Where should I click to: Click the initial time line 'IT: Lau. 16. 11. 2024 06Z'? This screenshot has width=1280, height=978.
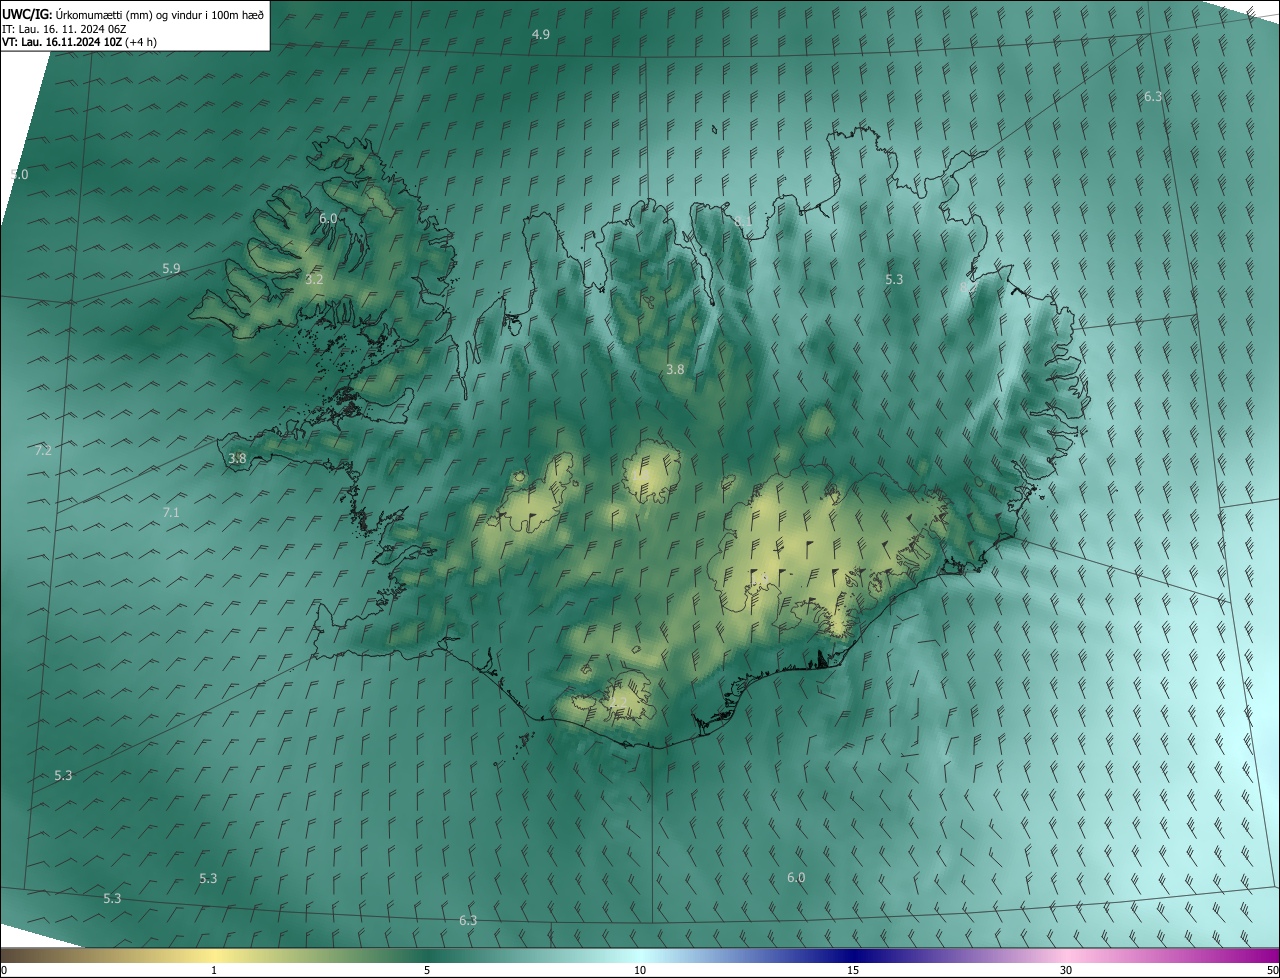64,28
